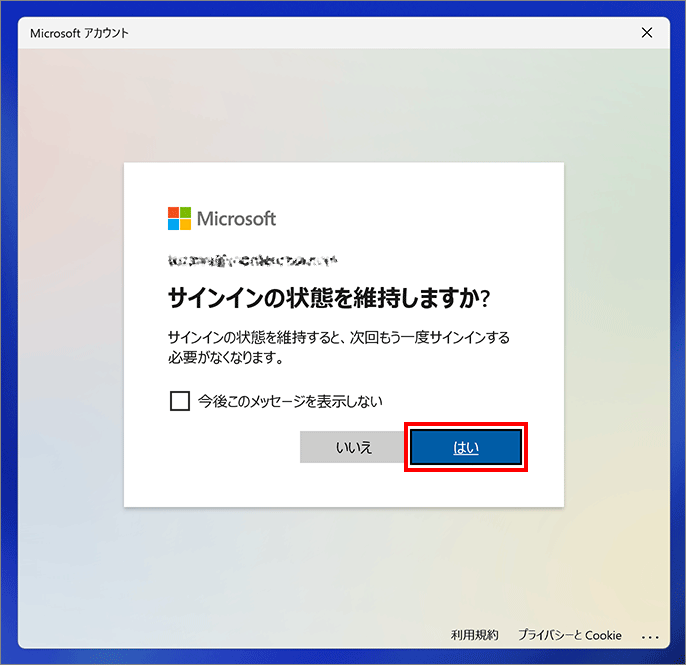
Task: Click the red square of the Microsoft logo
Action: click(x=173, y=212)
